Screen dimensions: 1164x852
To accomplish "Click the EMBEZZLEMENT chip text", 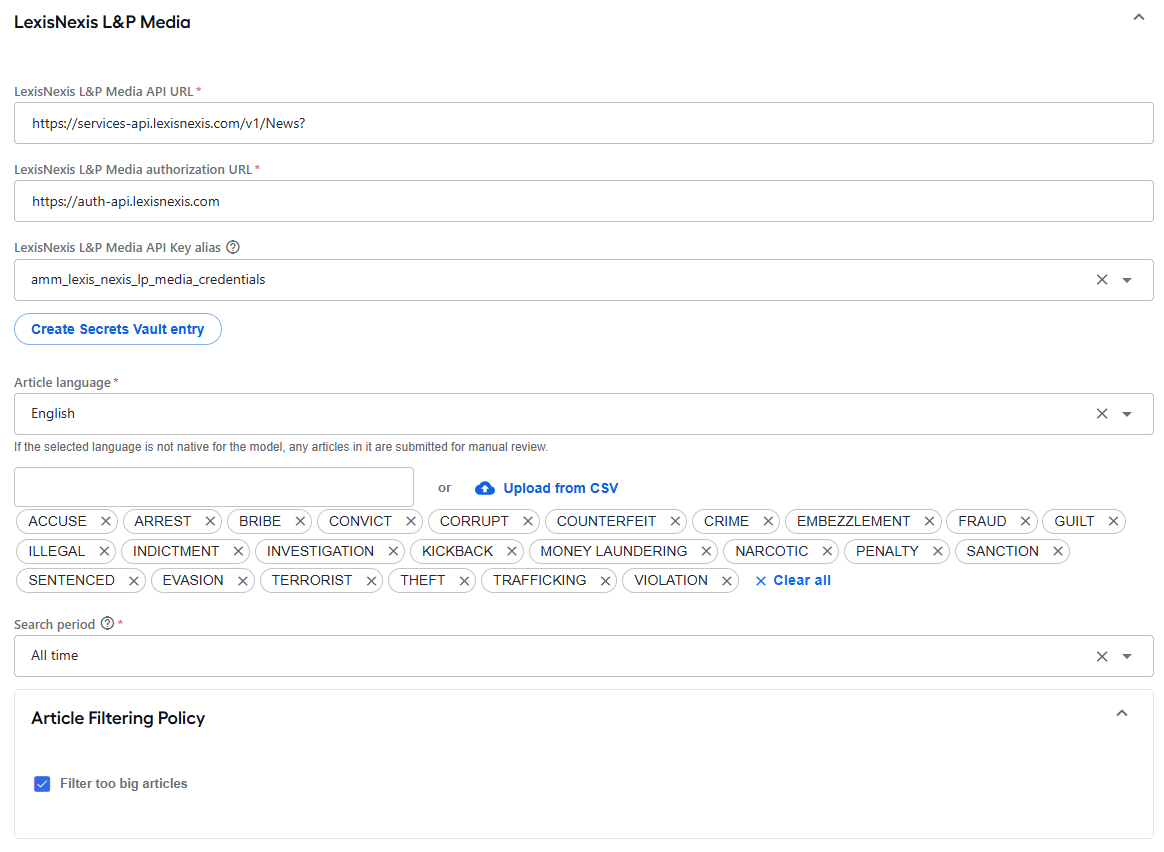I will pyautogui.click(x=854, y=522).
